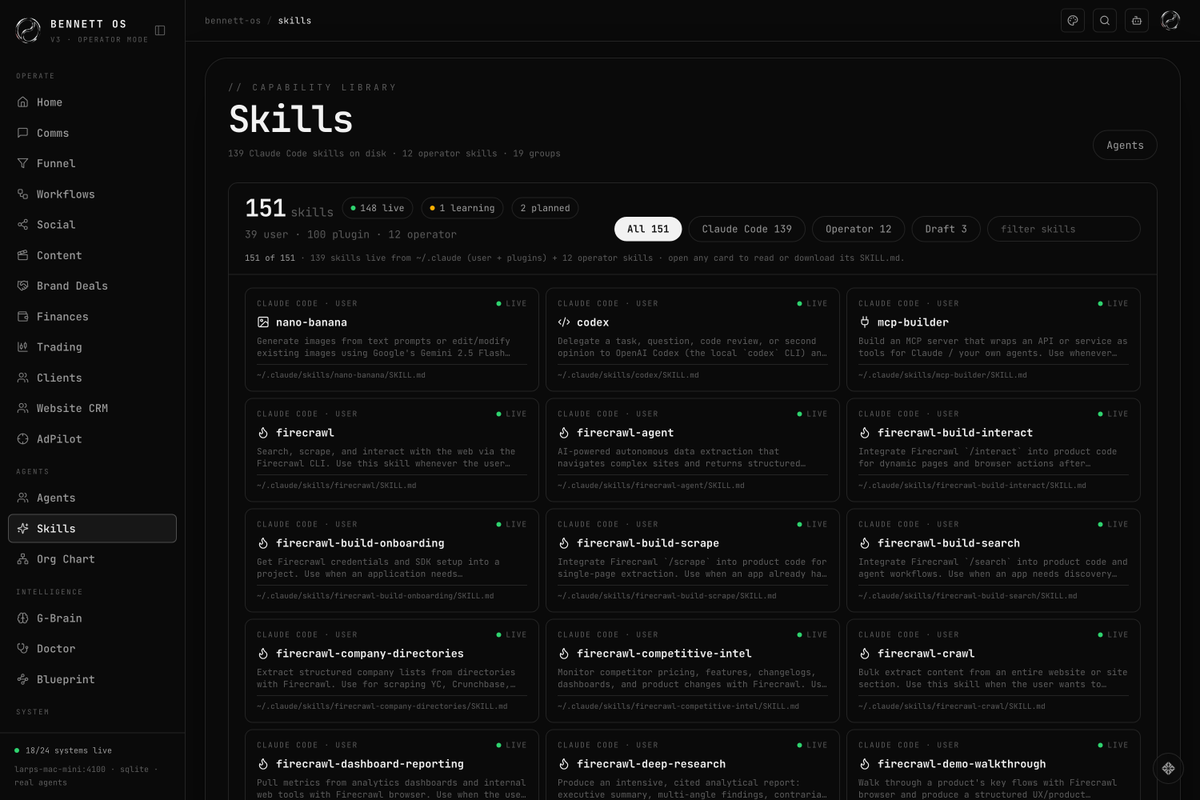Viewport: 1200px width, 800px height.
Task: Click the ~/.claude/skills/mcp-builder/SKILL.md path
Action: tap(942, 375)
